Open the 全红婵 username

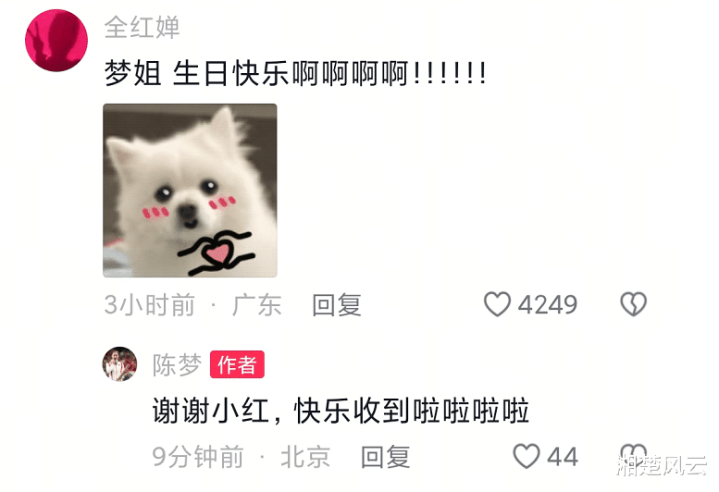coord(142,27)
